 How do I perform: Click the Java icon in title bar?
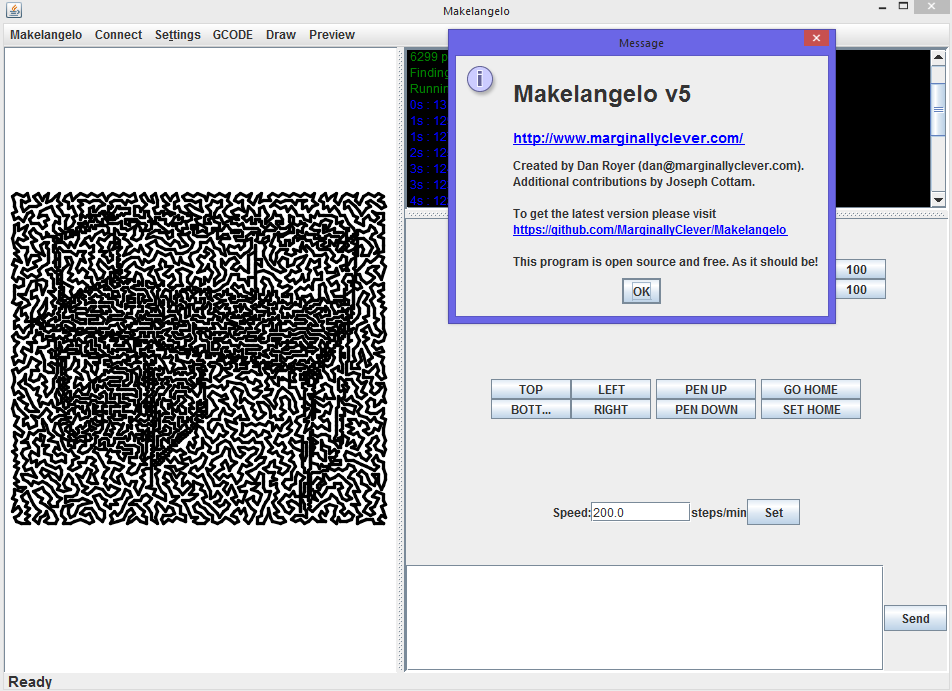tap(13, 10)
